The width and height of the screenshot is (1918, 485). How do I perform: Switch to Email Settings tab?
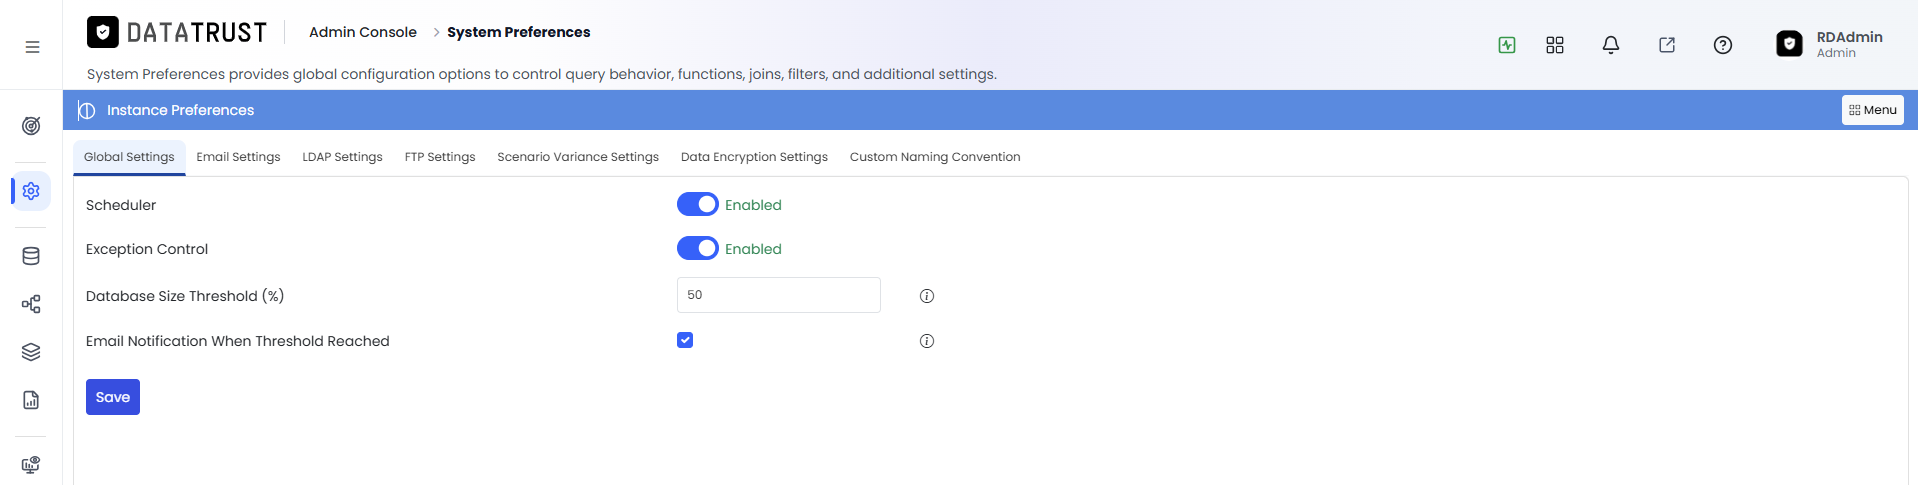click(x=238, y=157)
